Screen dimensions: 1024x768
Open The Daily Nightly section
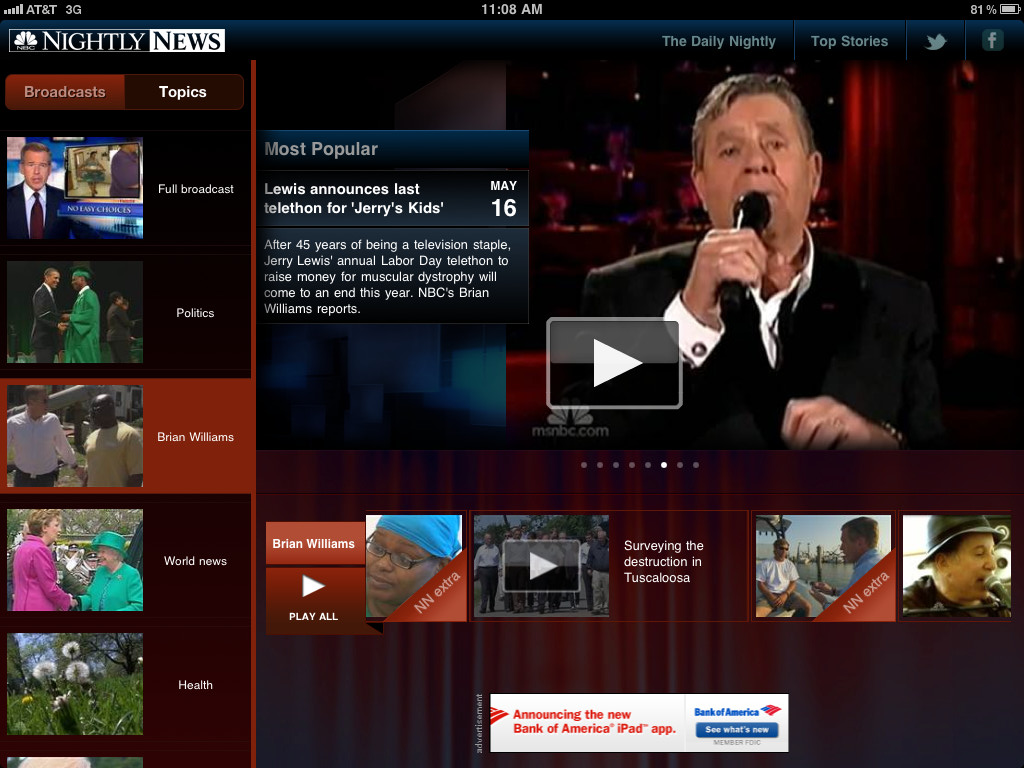coord(719,41)
